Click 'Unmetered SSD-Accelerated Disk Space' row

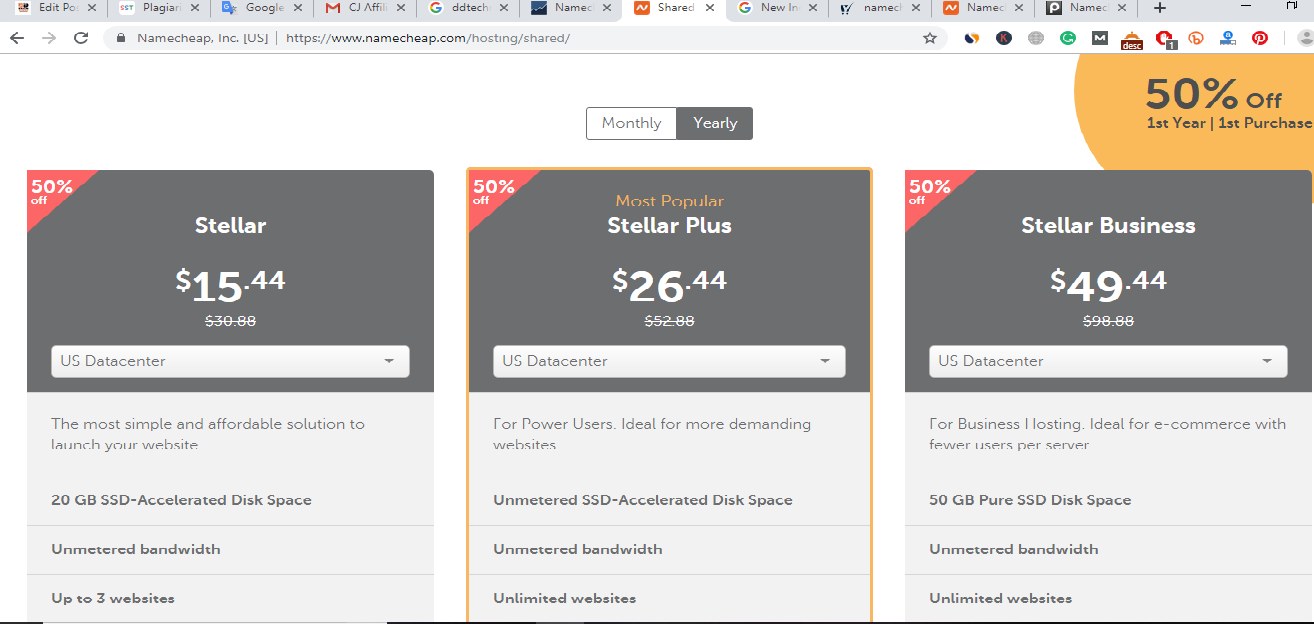669,500
